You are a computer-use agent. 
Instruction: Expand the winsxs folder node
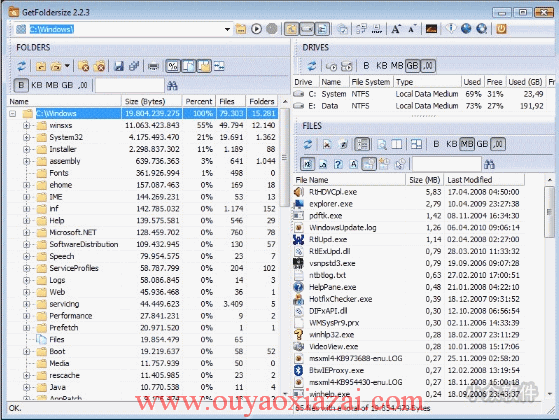tap(26, 126)
